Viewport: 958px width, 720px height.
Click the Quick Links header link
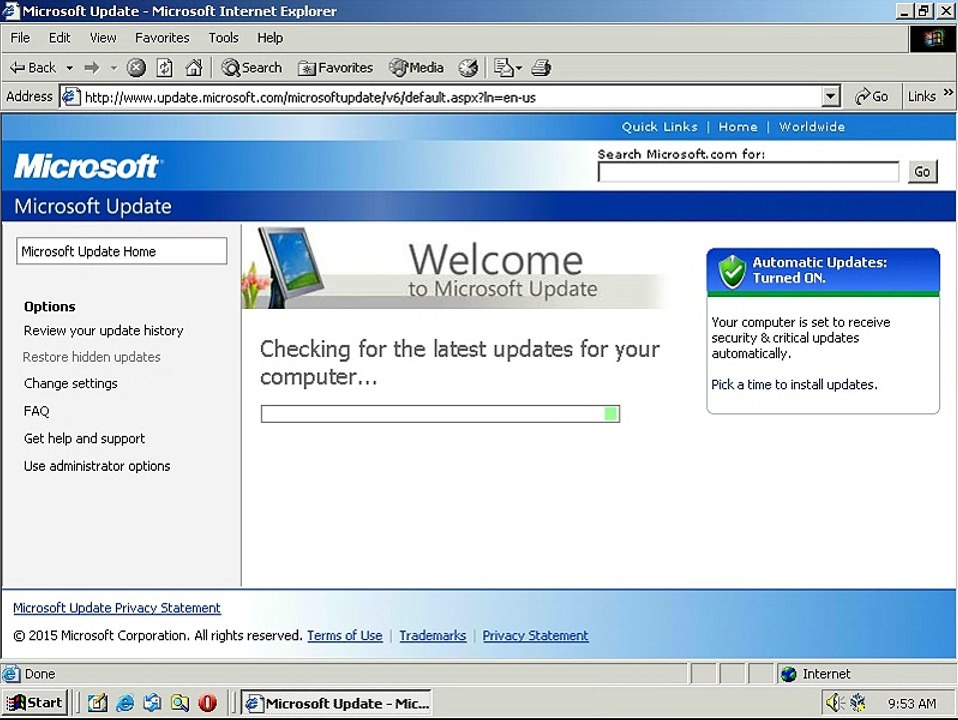point(659,127)
